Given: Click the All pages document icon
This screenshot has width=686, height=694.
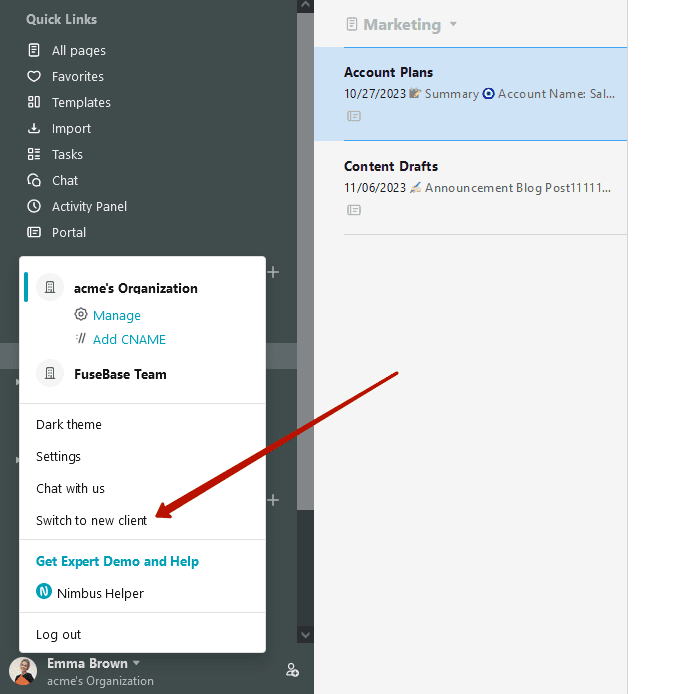Looking at the screenshot, I should click(34, 50).
